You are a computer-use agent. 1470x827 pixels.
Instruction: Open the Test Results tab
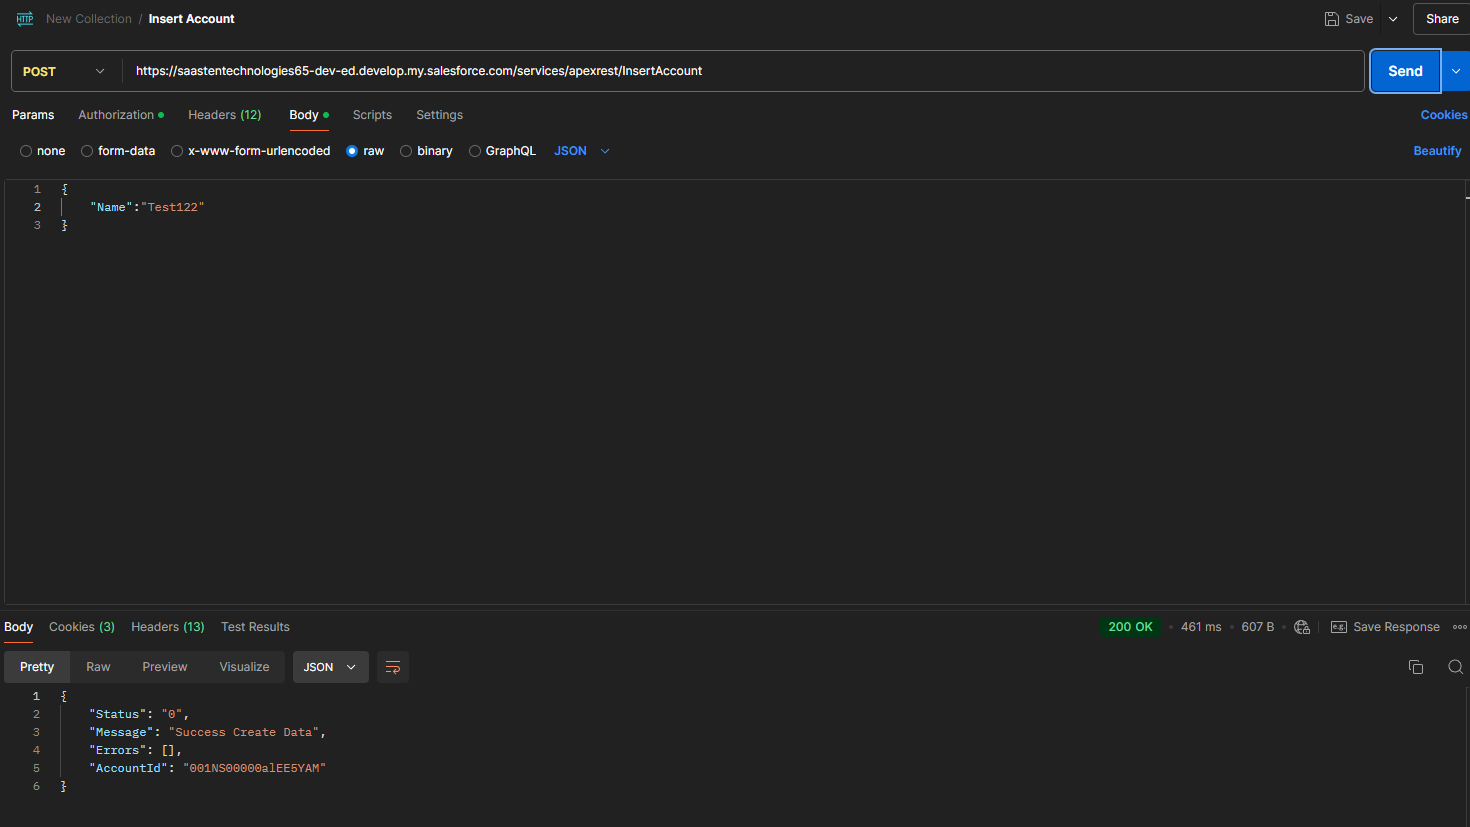coord(255,627)
